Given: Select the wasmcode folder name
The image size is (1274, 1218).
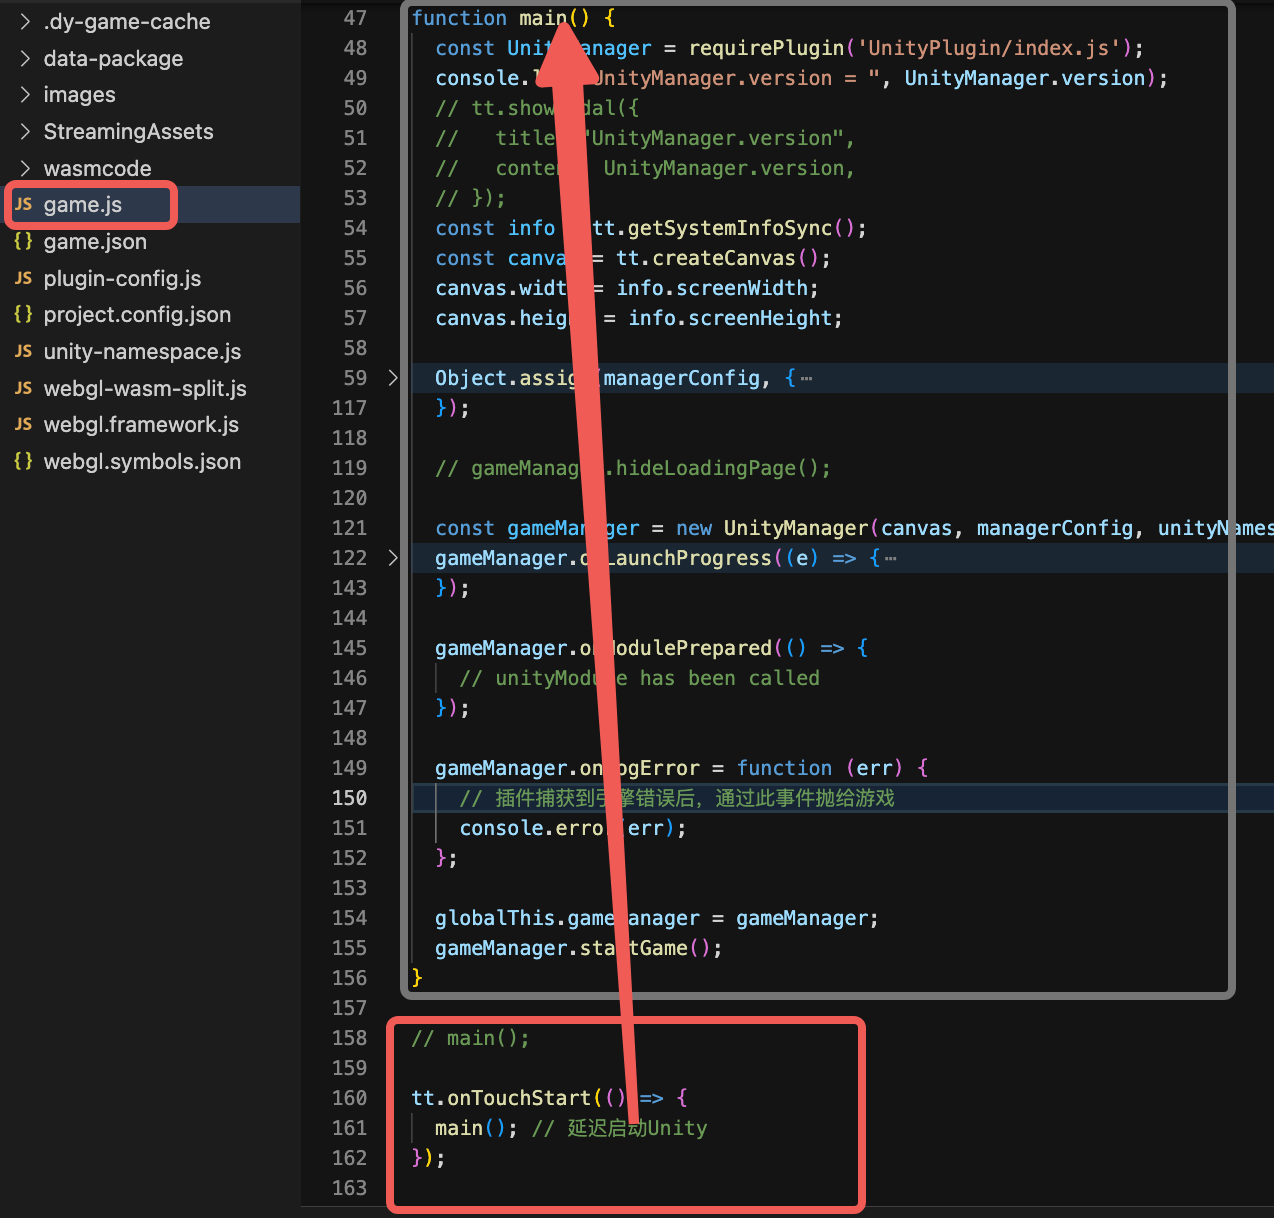Looking at the screenshot, I should pyautogui.click(x=97, y=168).
